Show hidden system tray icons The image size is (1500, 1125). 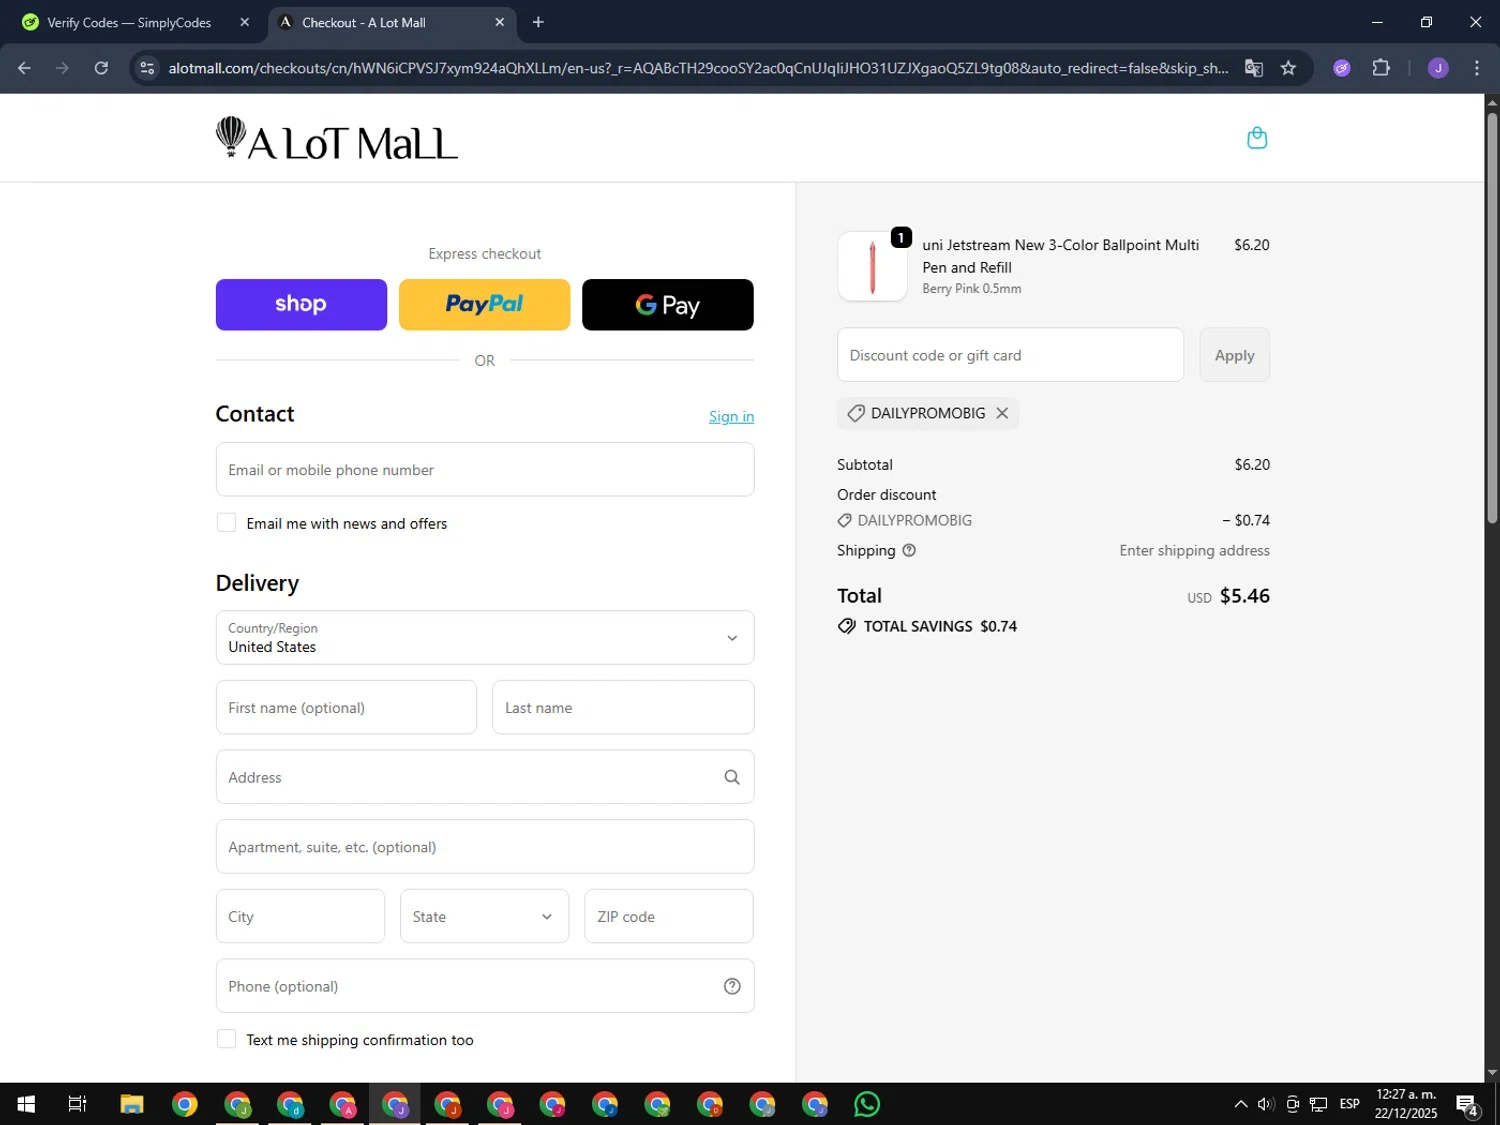[x=1240, y=1104]
